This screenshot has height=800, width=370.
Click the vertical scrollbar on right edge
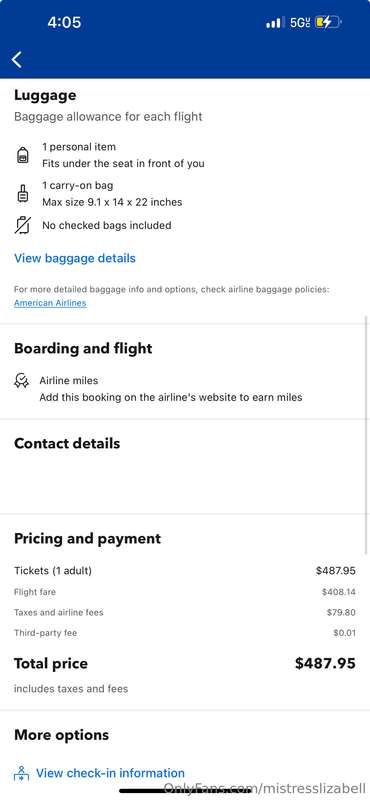367,434
